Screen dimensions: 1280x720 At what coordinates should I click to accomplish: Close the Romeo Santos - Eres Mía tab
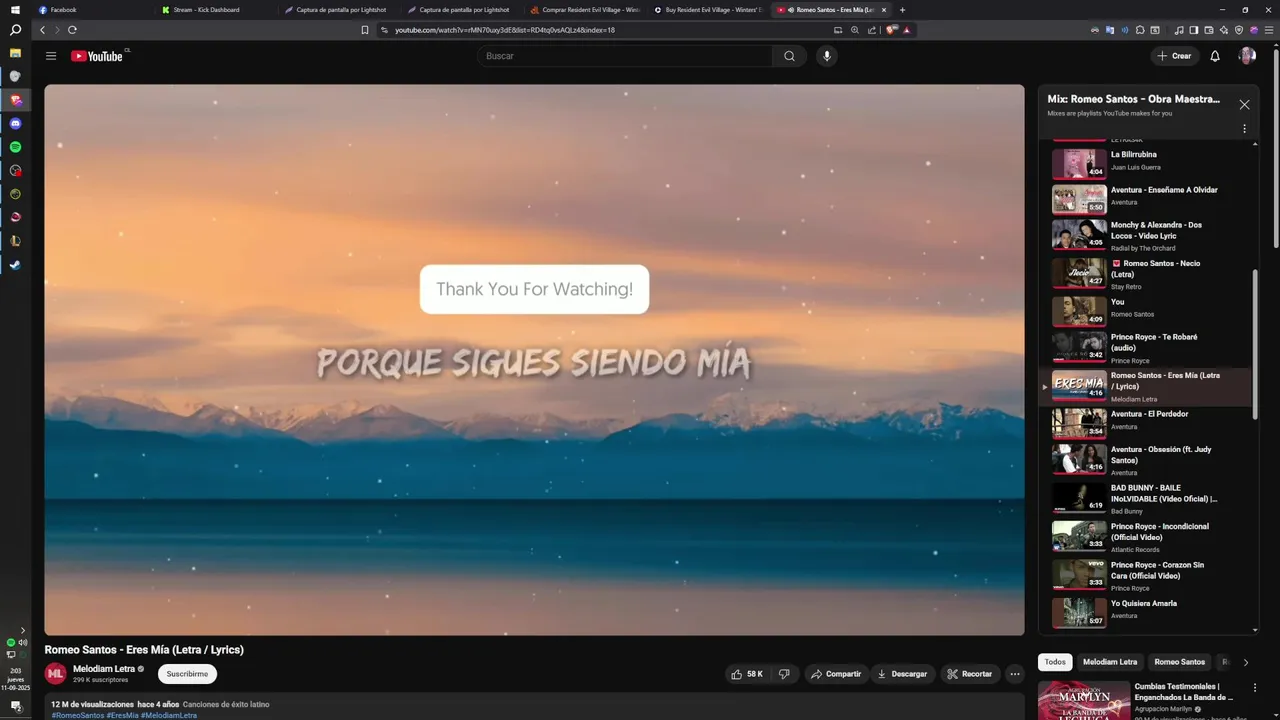883,10
